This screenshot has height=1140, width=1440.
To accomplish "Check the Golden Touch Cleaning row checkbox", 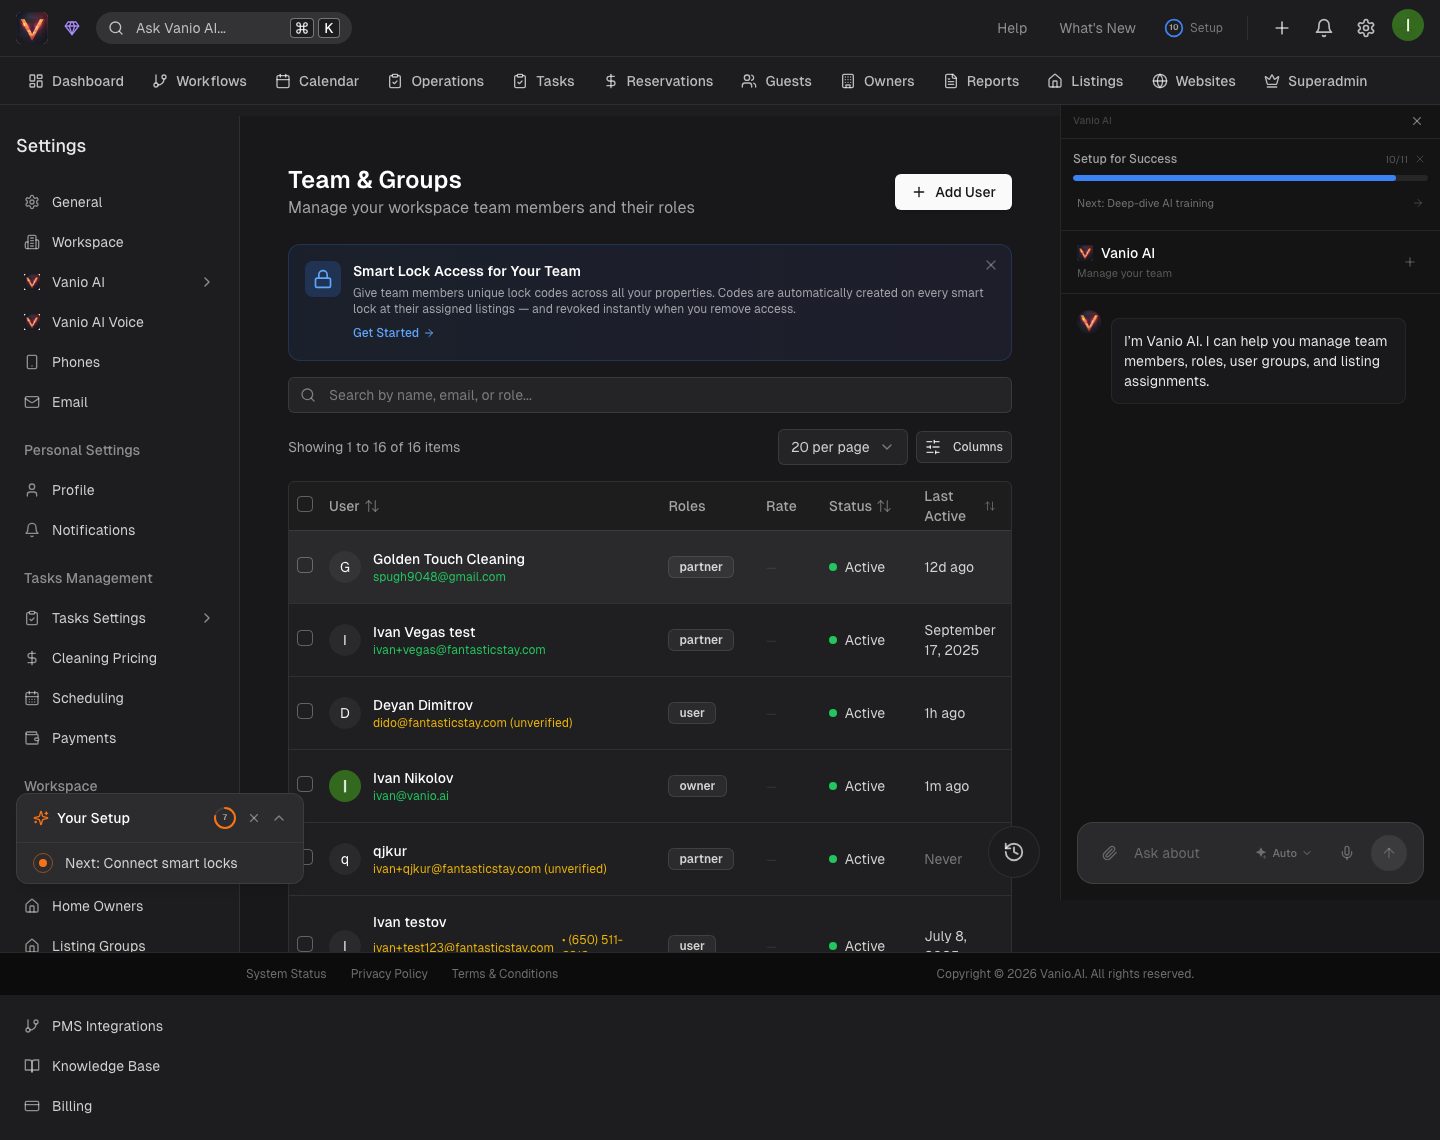I will click(x=305, y=565).
